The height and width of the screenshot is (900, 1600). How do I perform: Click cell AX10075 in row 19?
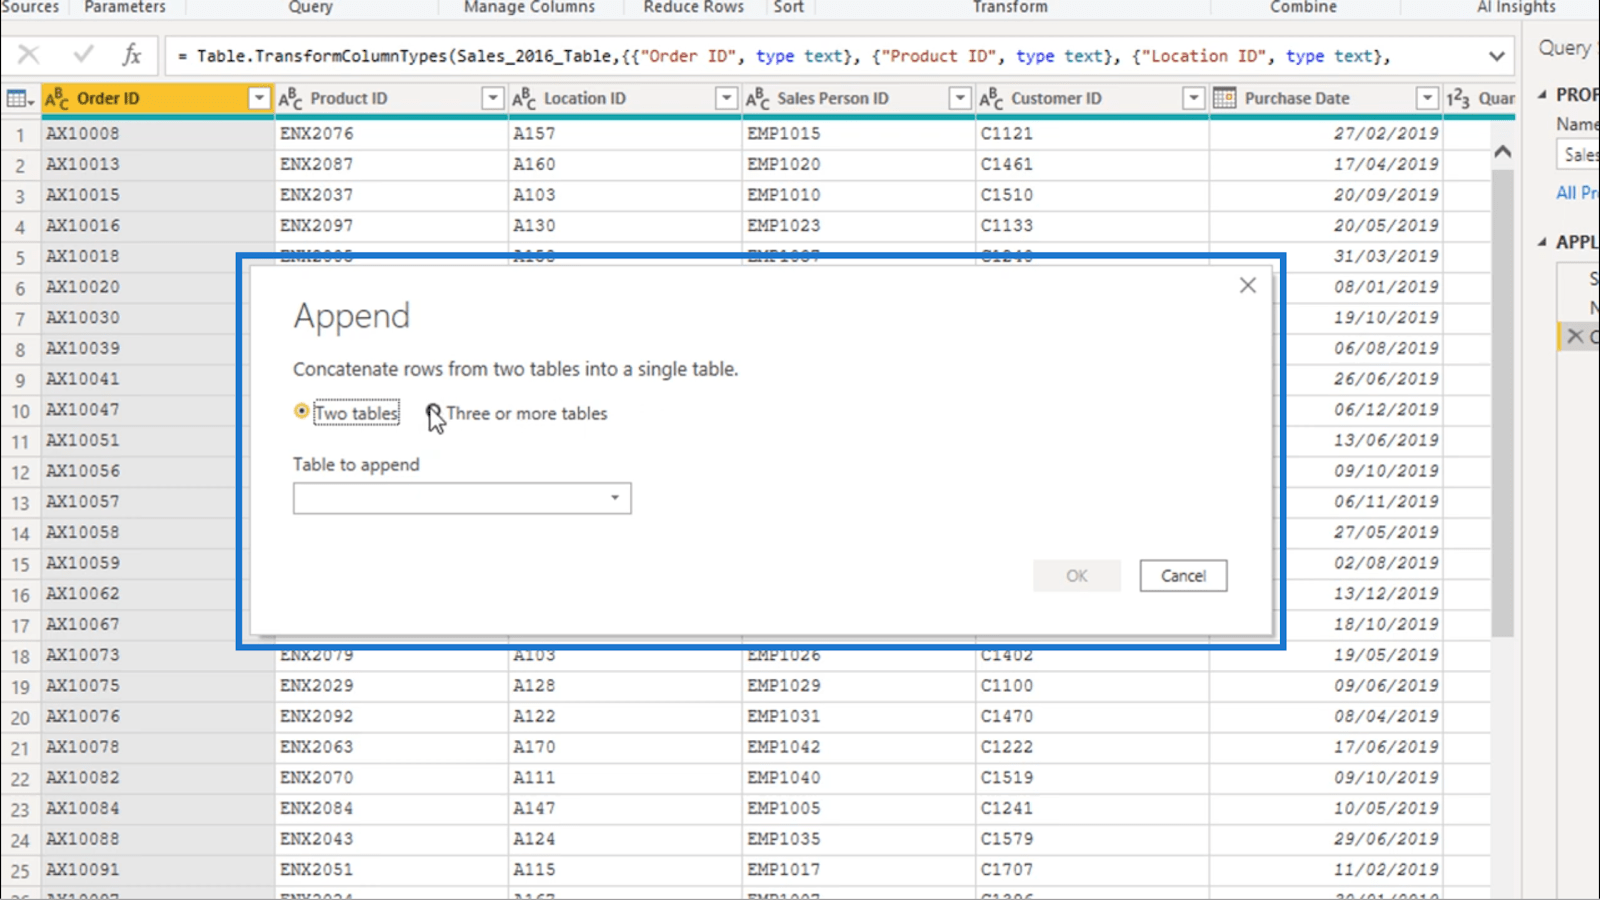click(157, 686)
